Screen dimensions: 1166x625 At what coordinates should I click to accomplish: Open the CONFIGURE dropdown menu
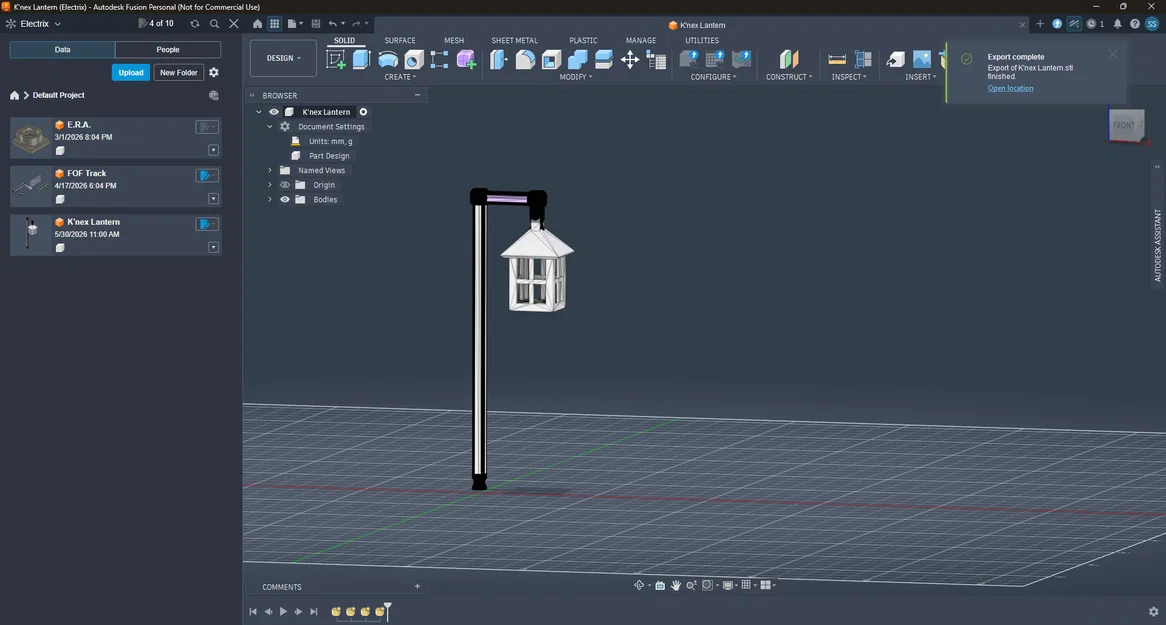coord(713,77)
